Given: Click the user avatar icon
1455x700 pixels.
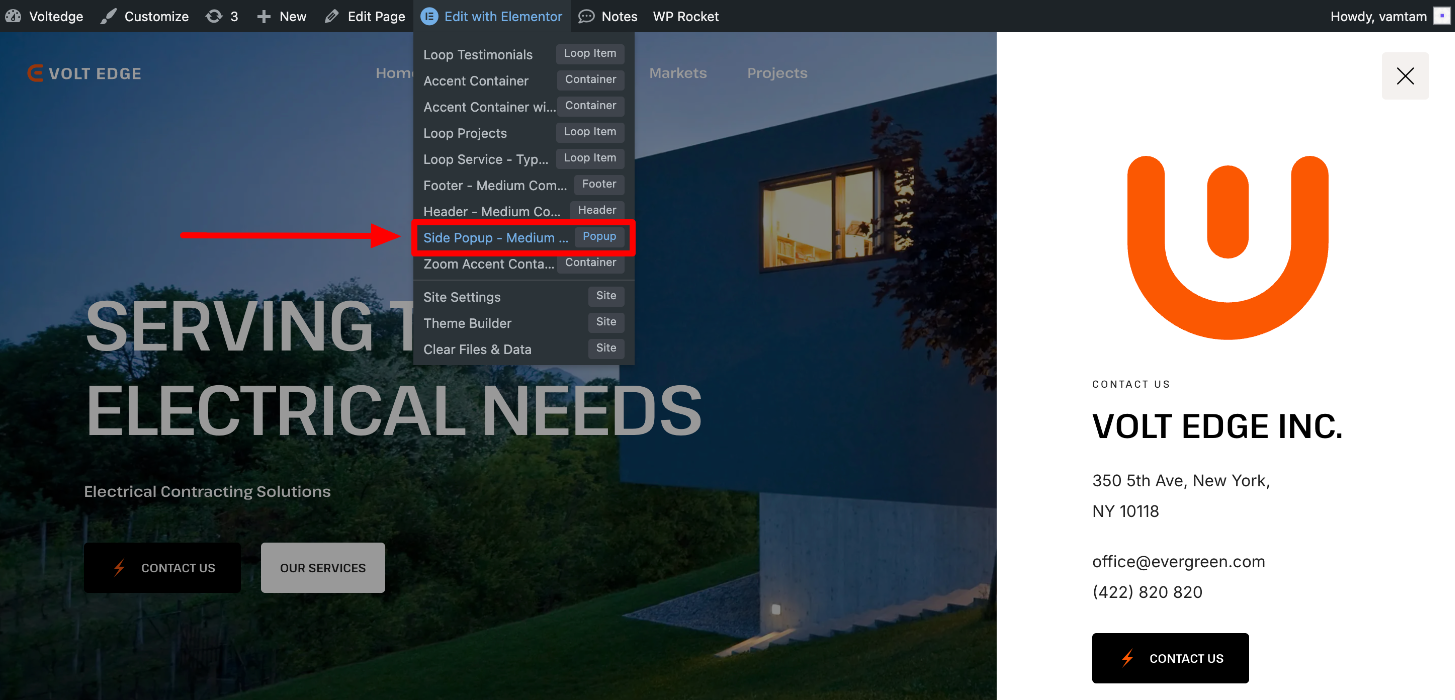Looking at the screenshot, I should (1441, 16).
